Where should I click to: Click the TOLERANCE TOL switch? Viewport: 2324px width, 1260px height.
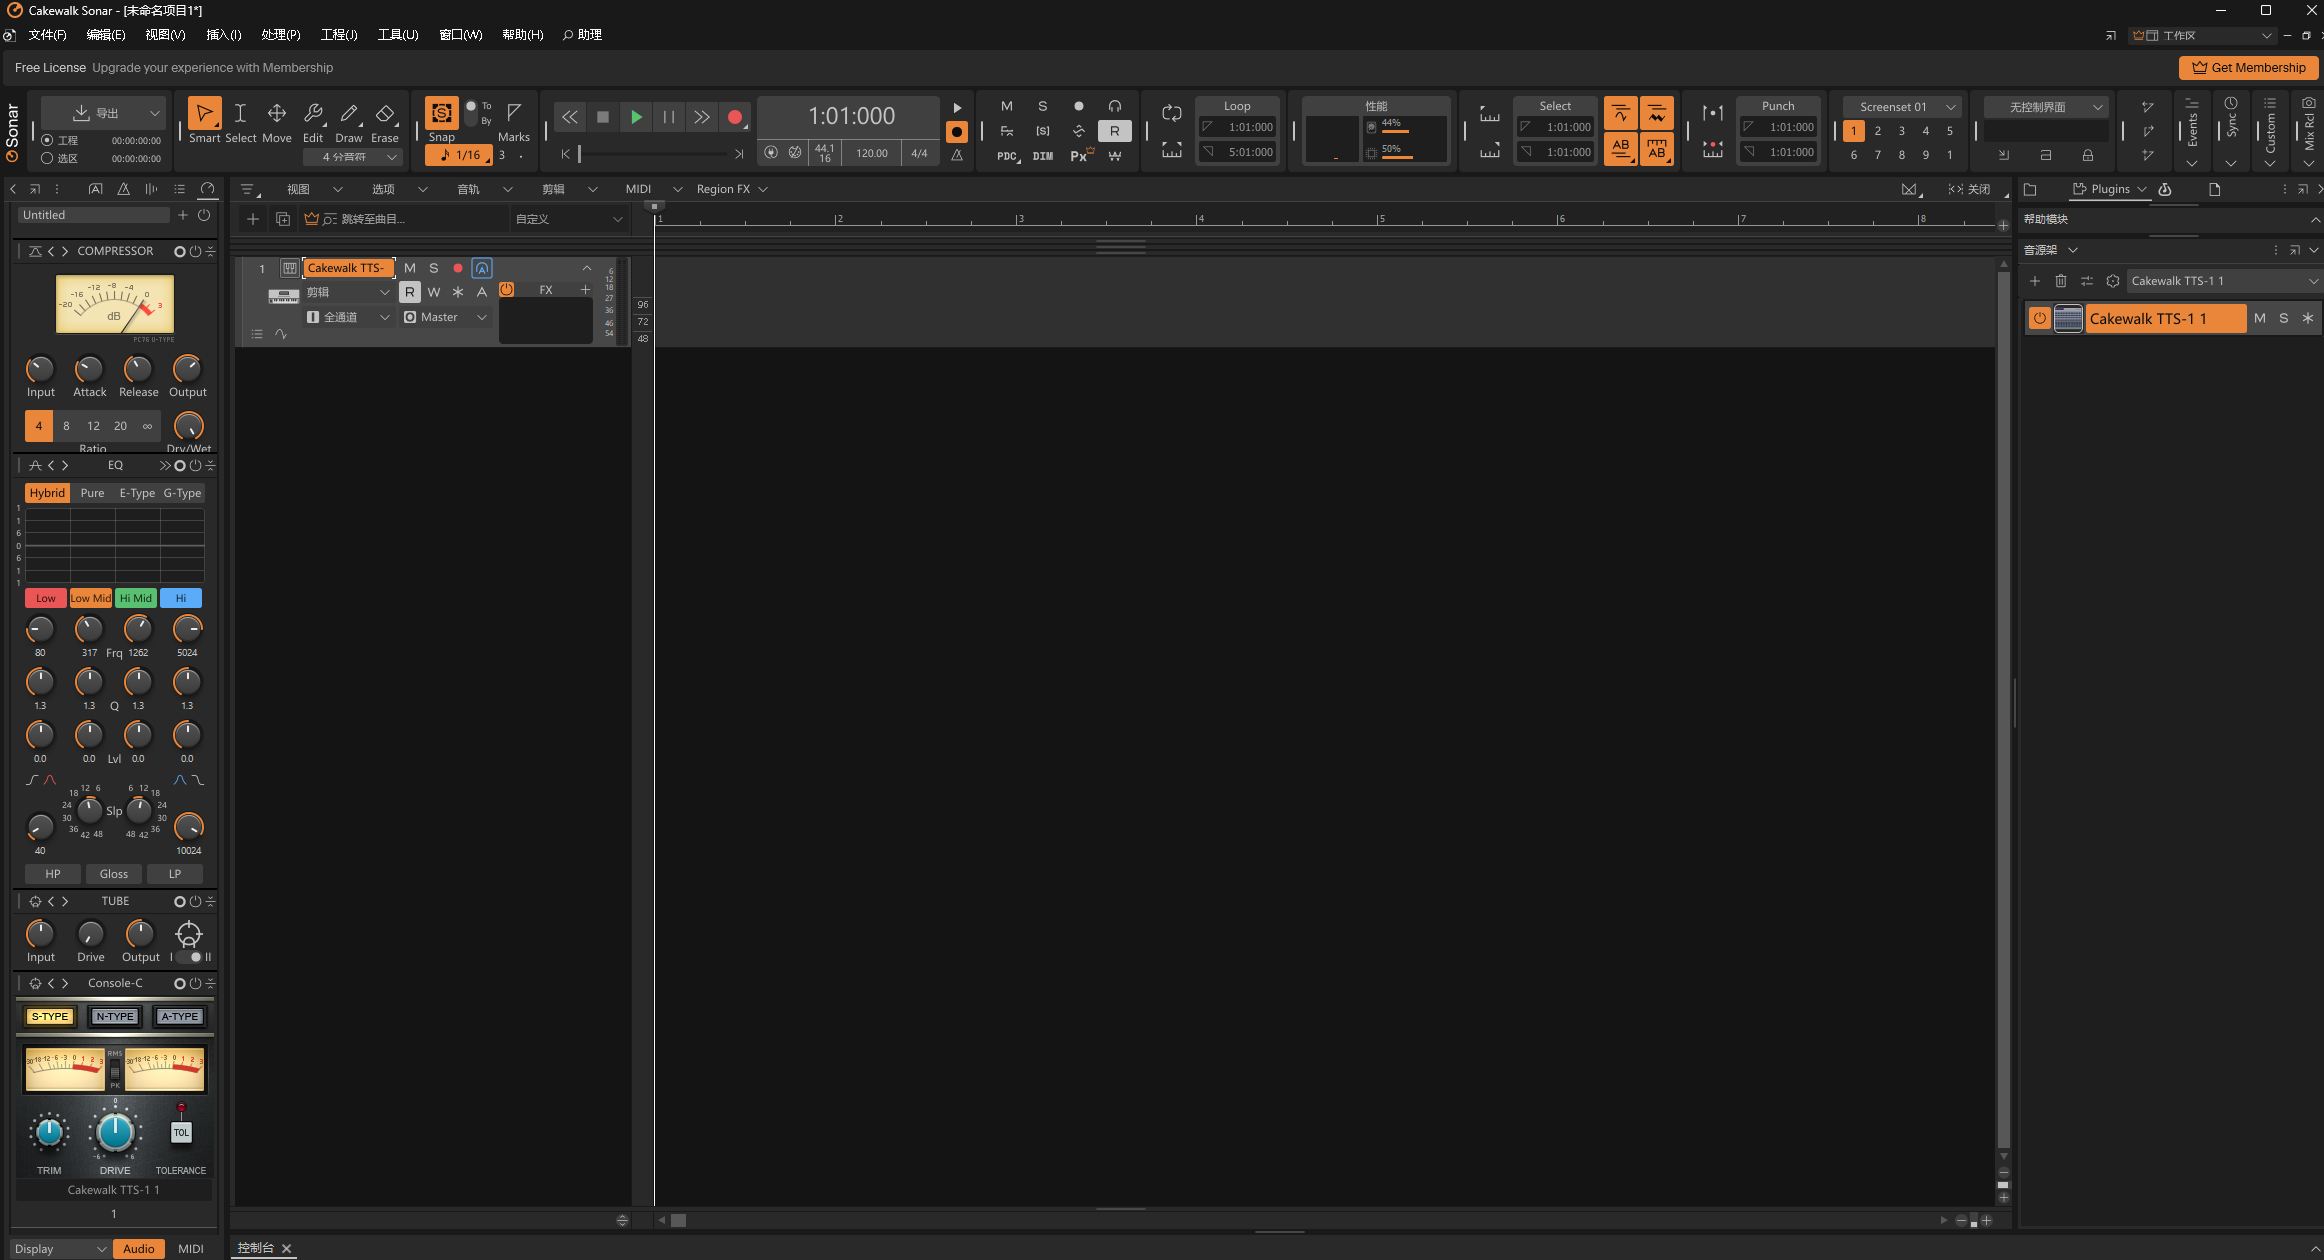point(181,1133)
